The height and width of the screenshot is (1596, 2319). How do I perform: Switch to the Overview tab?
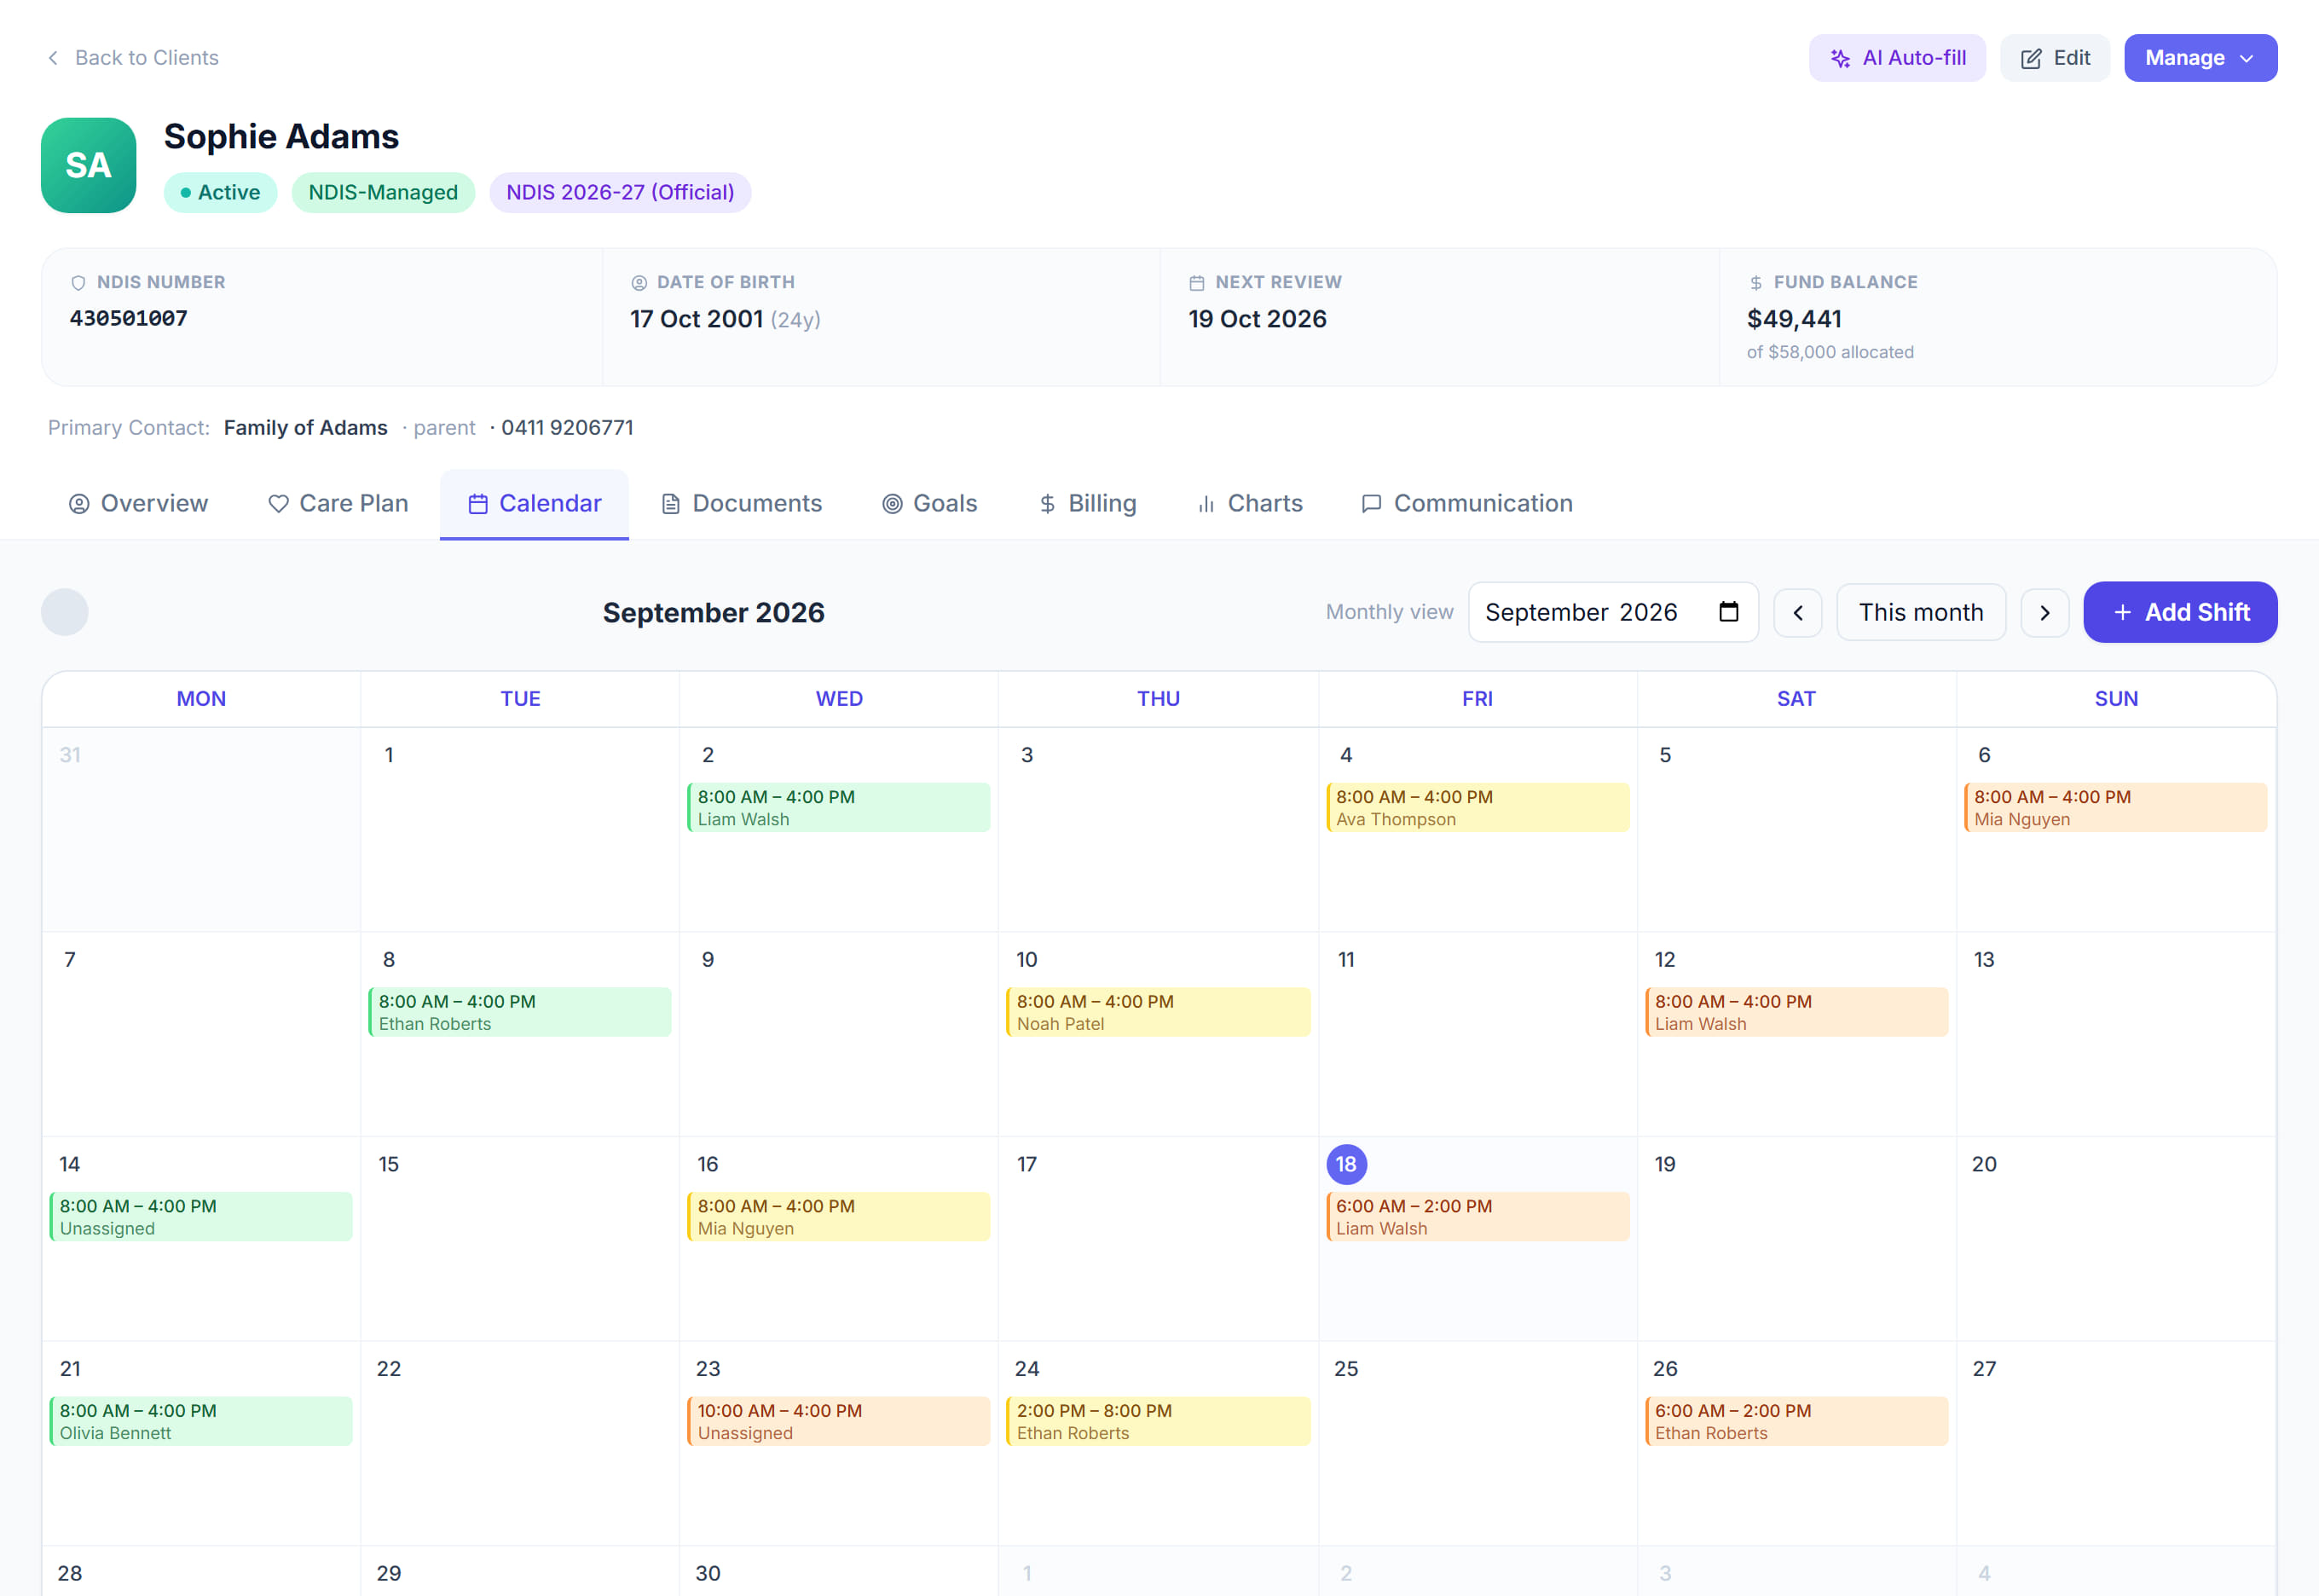click(138, 503)
